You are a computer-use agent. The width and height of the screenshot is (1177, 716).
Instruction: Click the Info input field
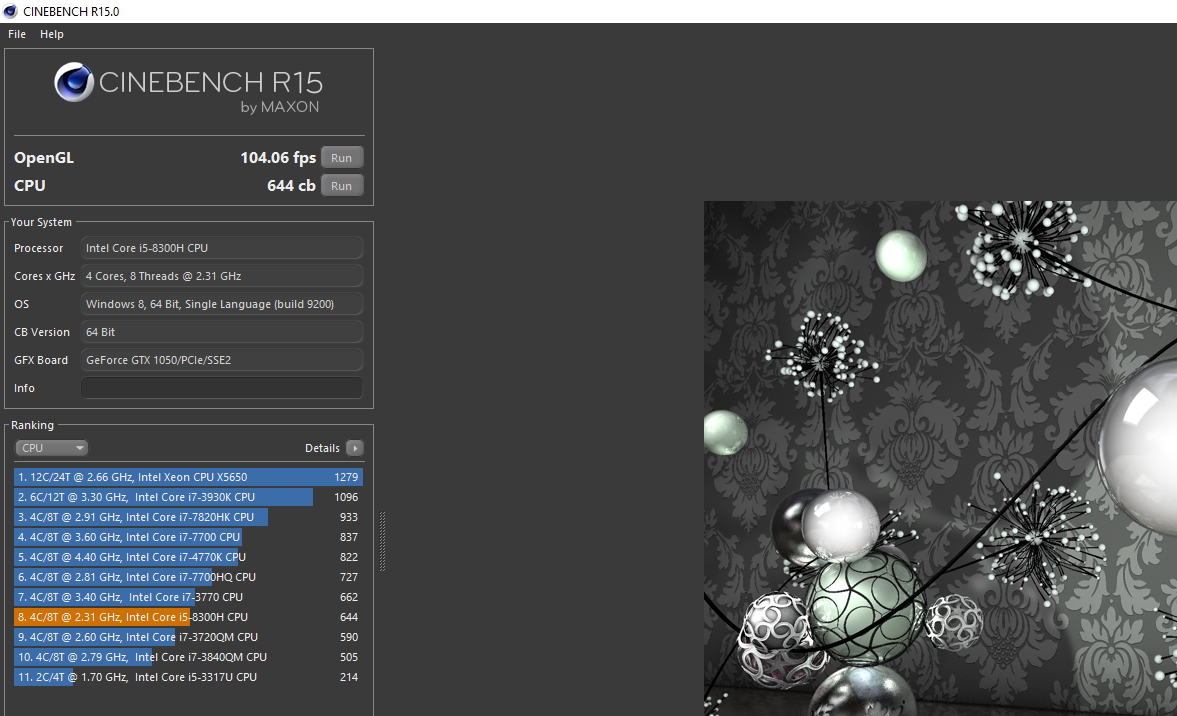tap(221, 388)
